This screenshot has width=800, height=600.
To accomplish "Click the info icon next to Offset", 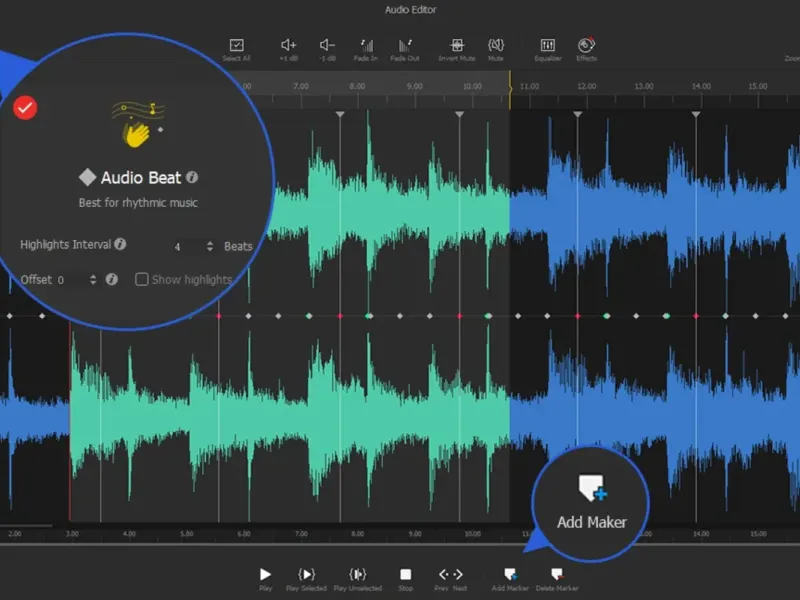I will (112, 279).
